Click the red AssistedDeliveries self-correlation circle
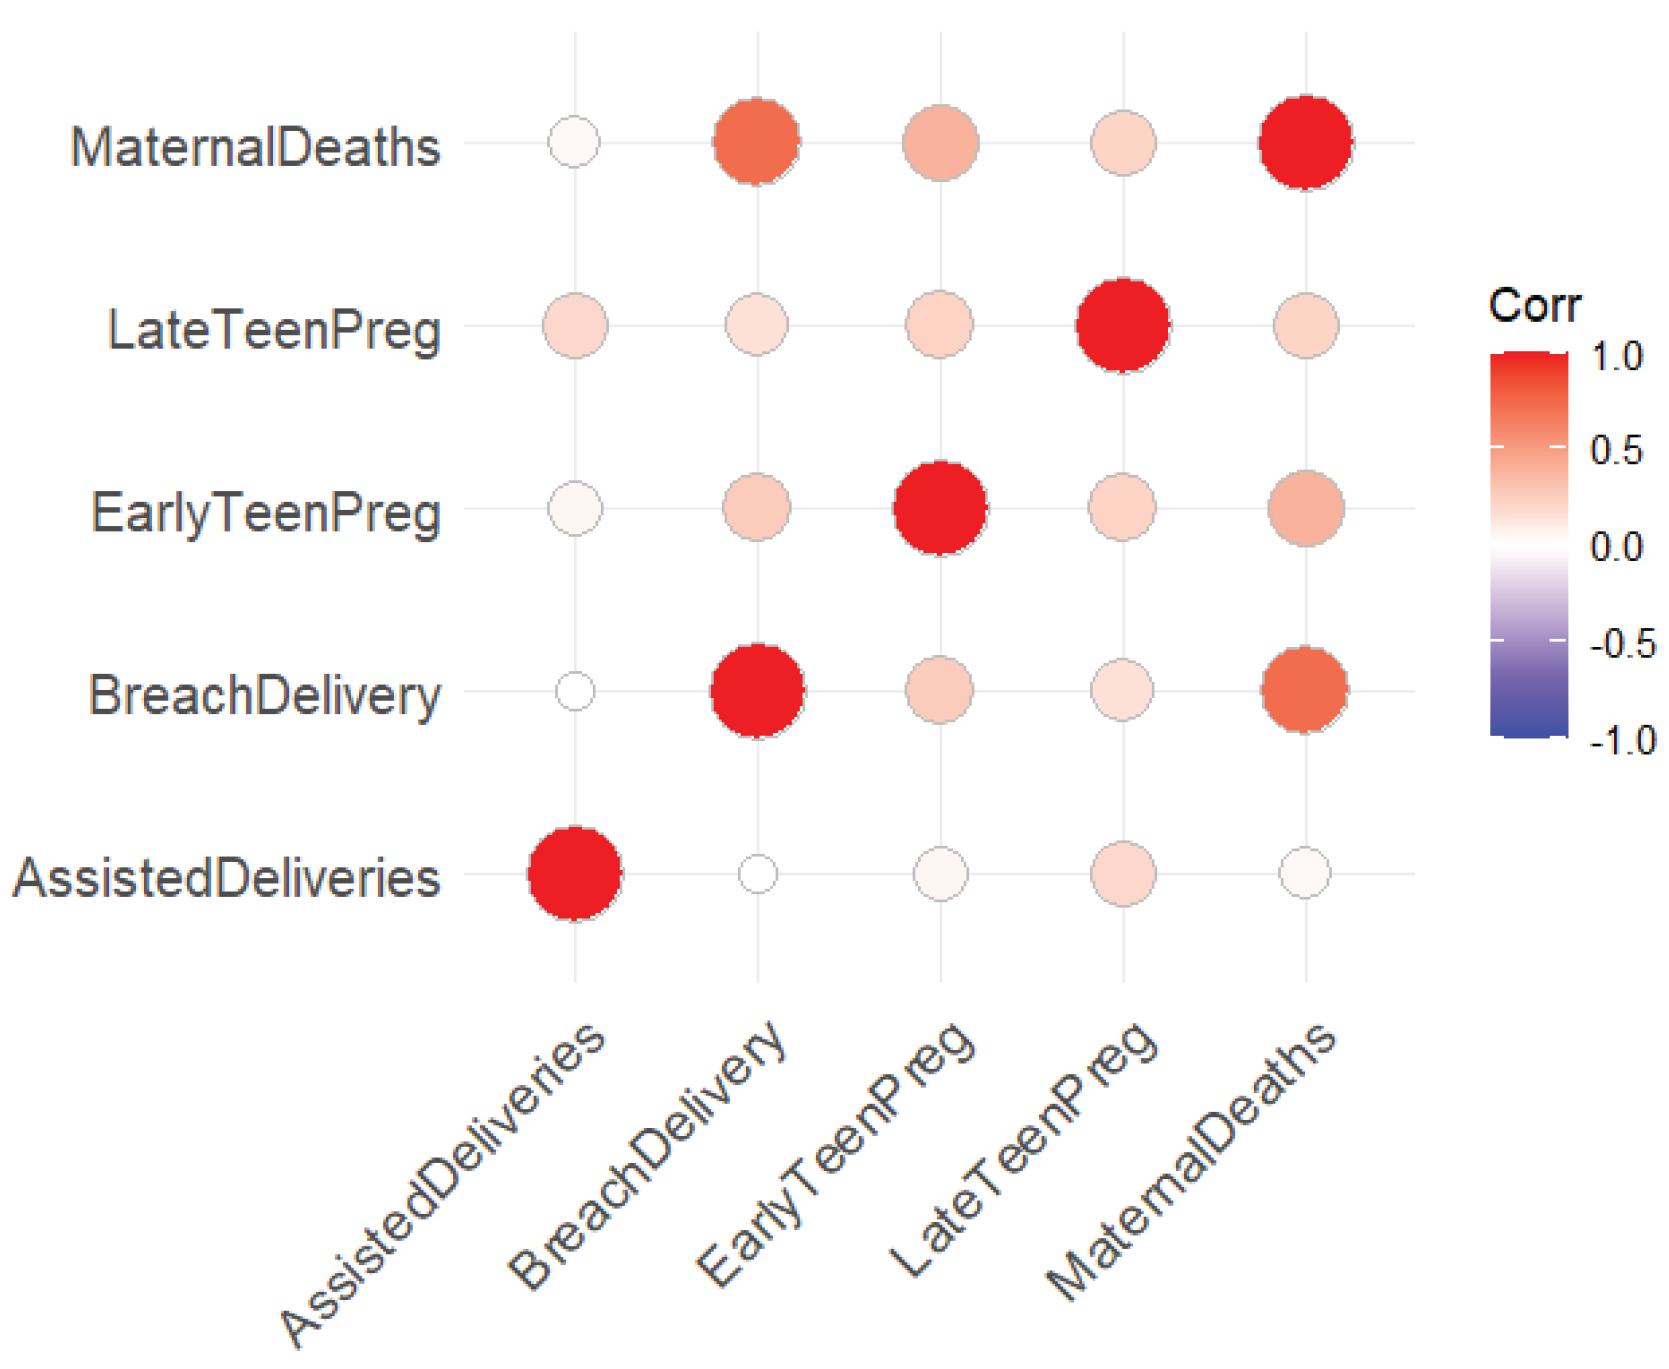The image size is (1669, 1369). 575,874
